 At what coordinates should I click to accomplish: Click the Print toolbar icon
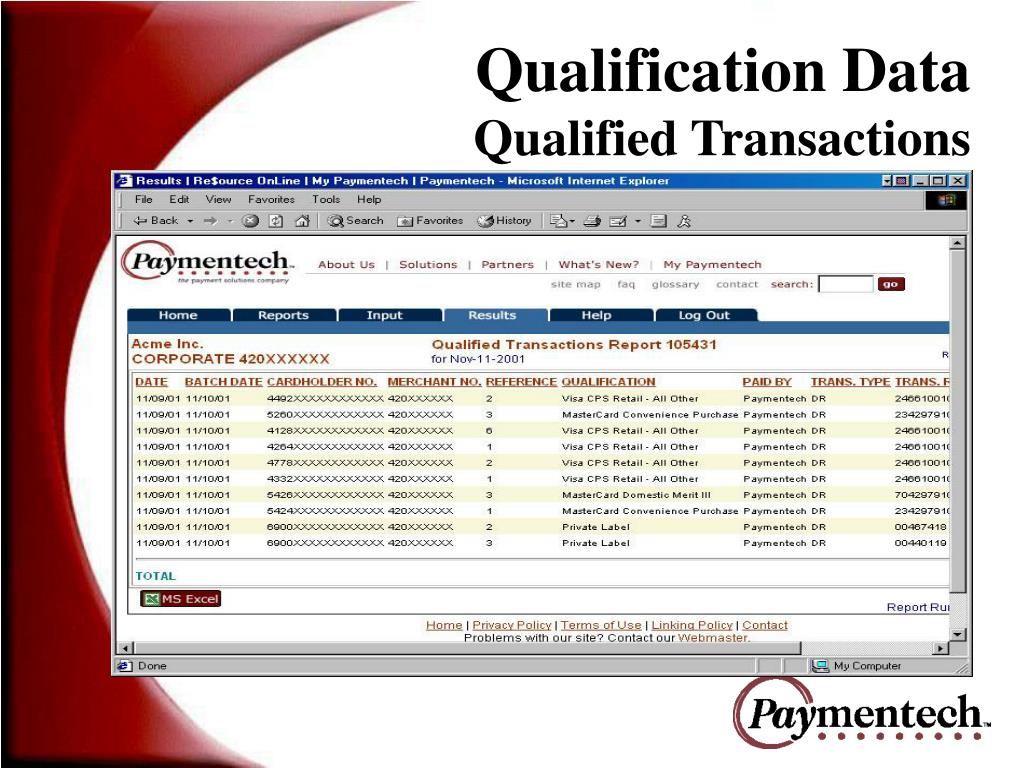[592, 221]
